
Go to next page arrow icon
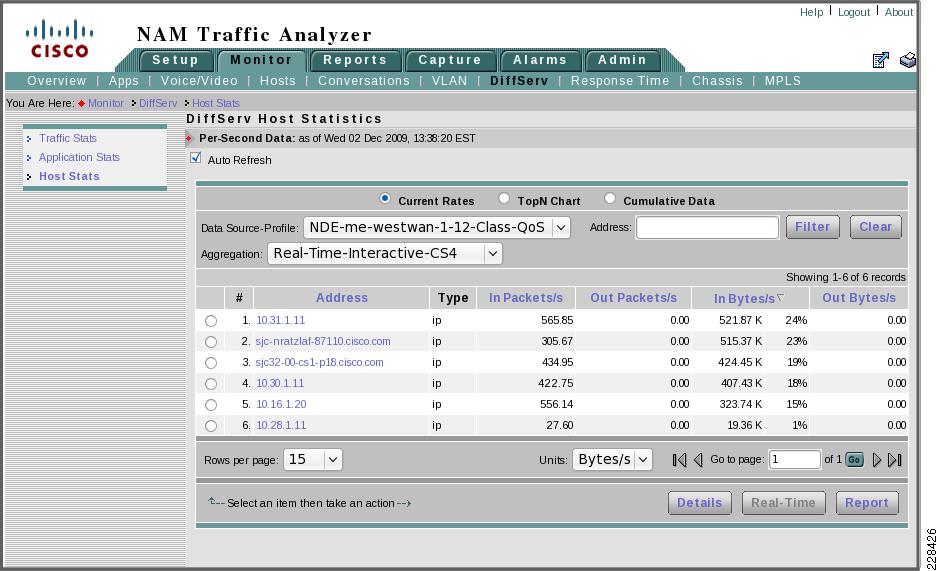click(x=877, y=460)
